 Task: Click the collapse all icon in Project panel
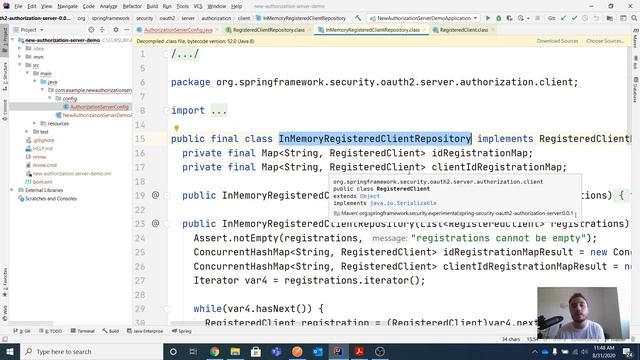[x=102, y=30]
